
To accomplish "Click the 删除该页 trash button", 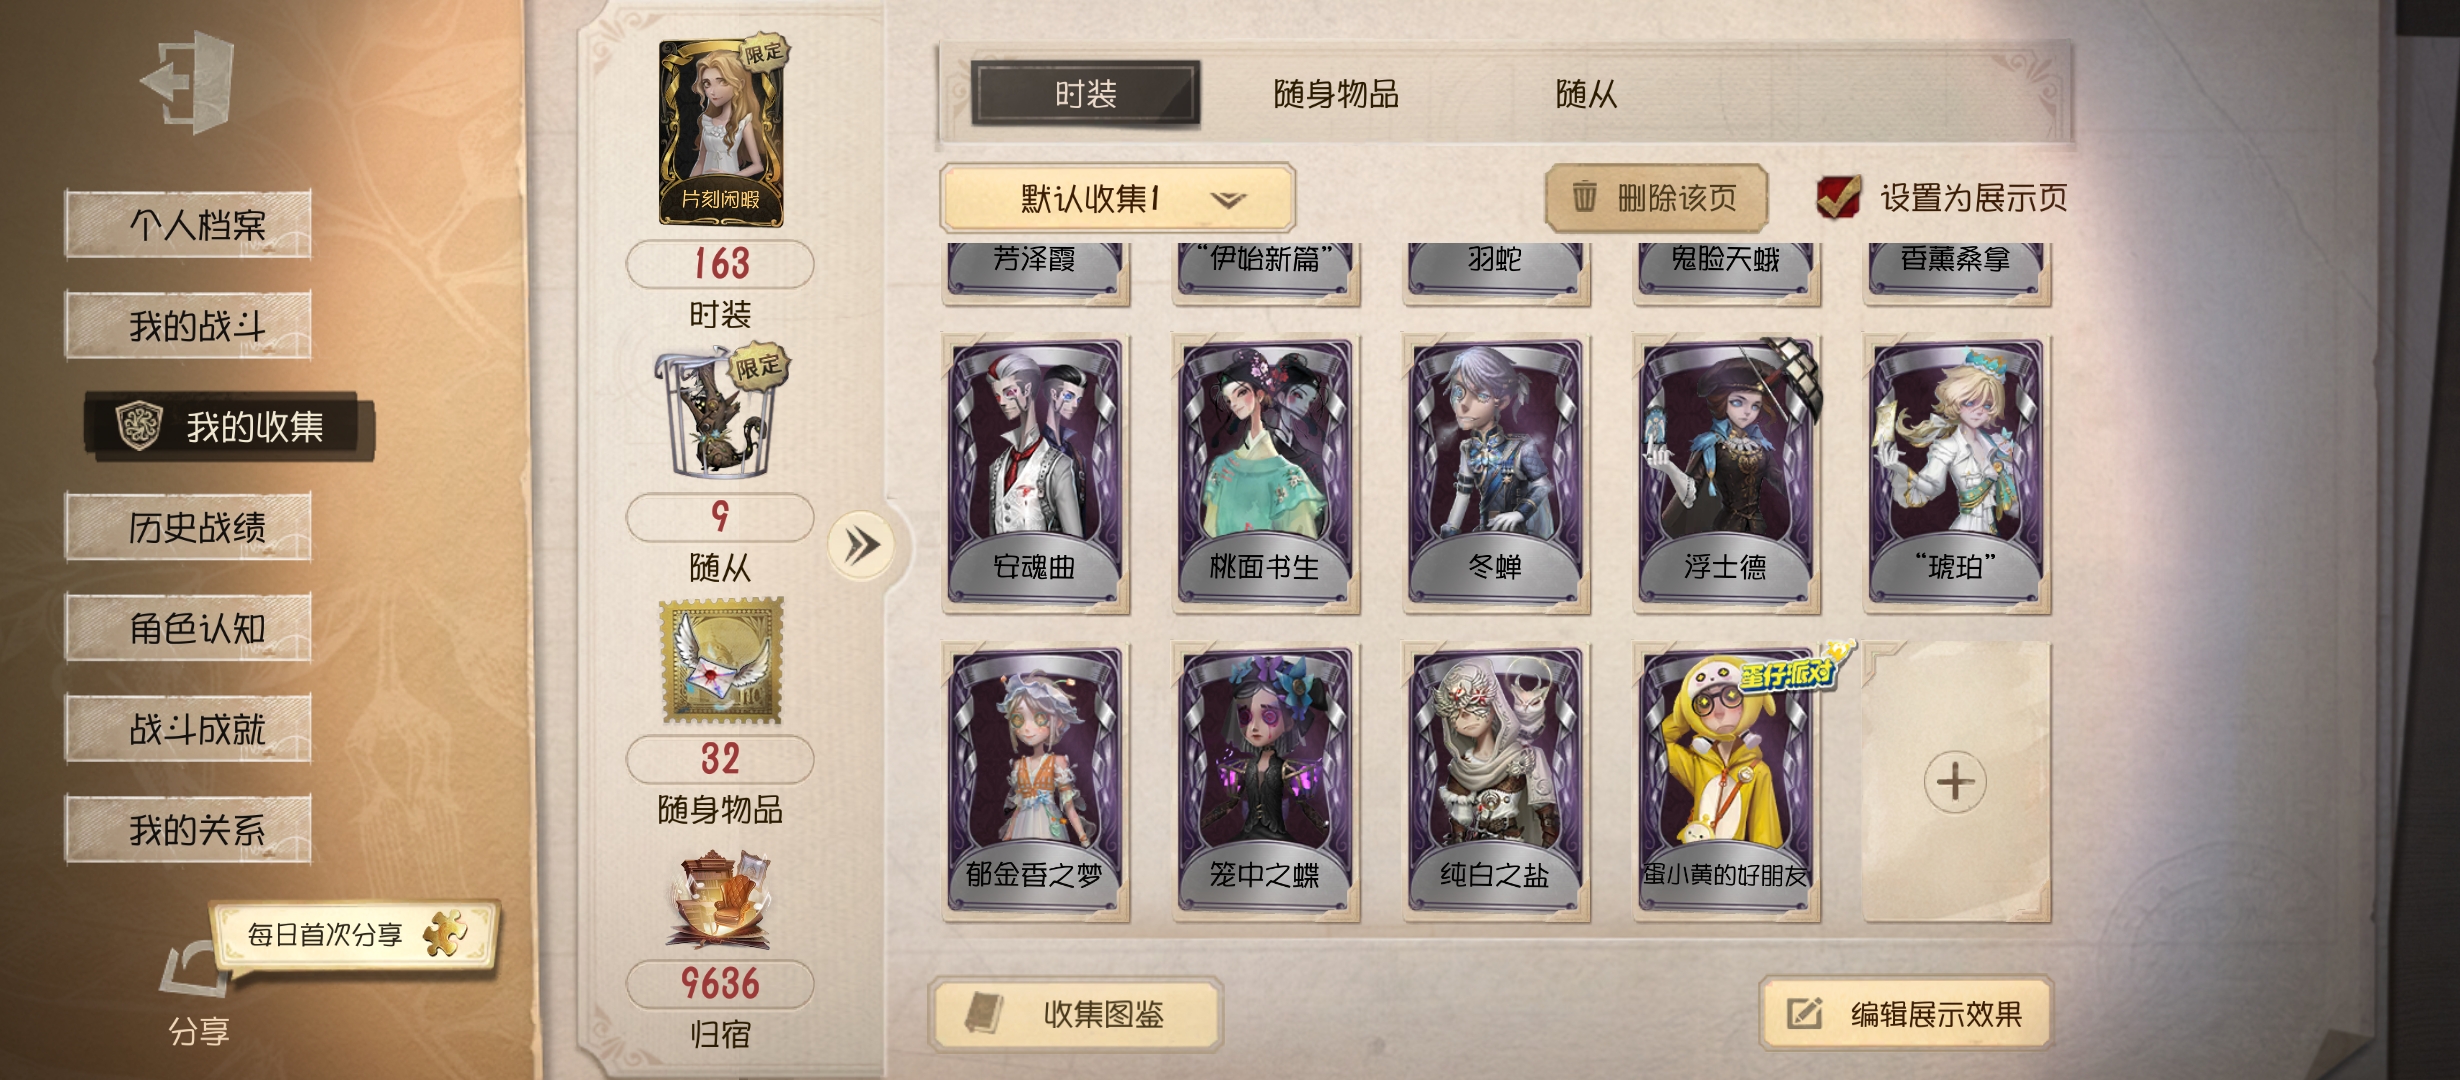I will [1656, 198].
